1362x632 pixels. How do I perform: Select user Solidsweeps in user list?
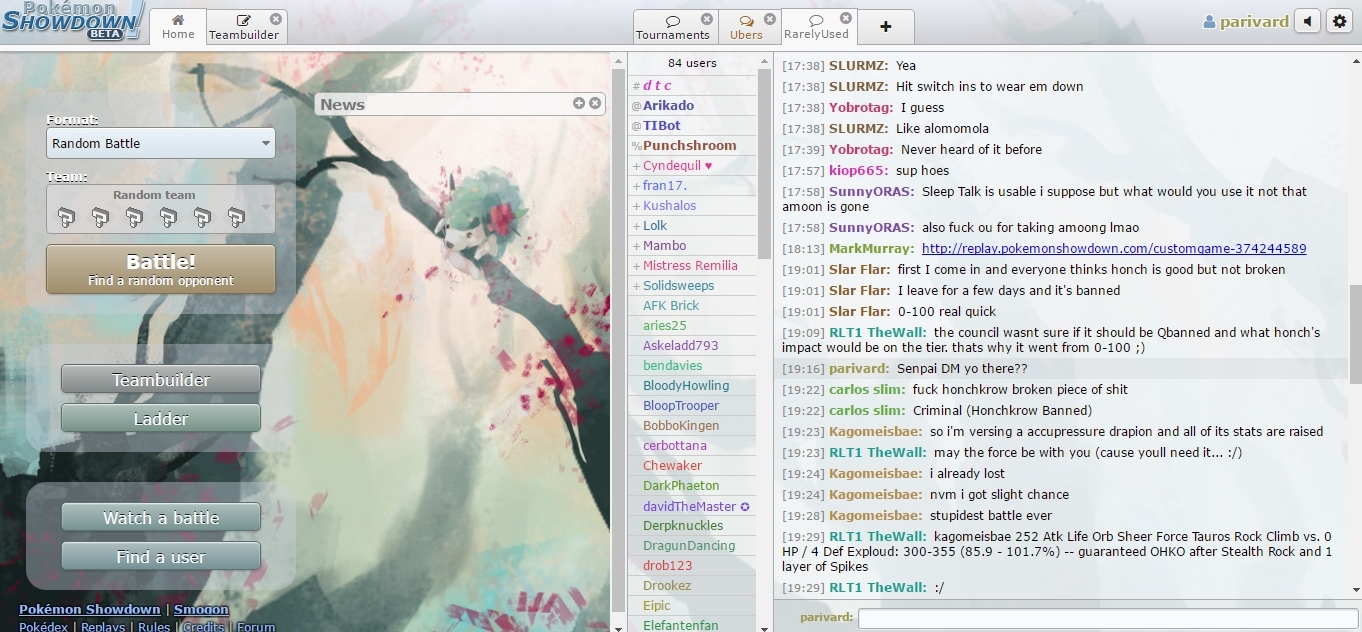(692, 285)
